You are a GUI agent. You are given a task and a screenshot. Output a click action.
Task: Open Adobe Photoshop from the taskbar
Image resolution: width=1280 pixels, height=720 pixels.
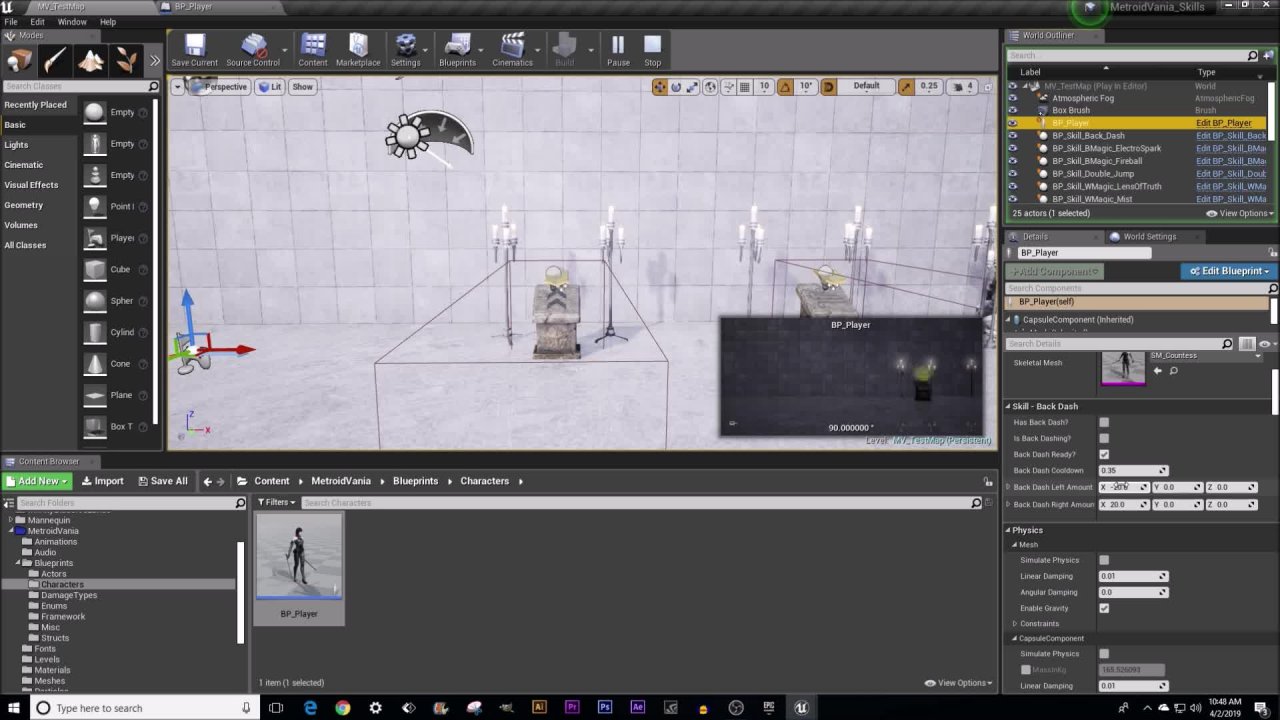[x=605, y=708]
